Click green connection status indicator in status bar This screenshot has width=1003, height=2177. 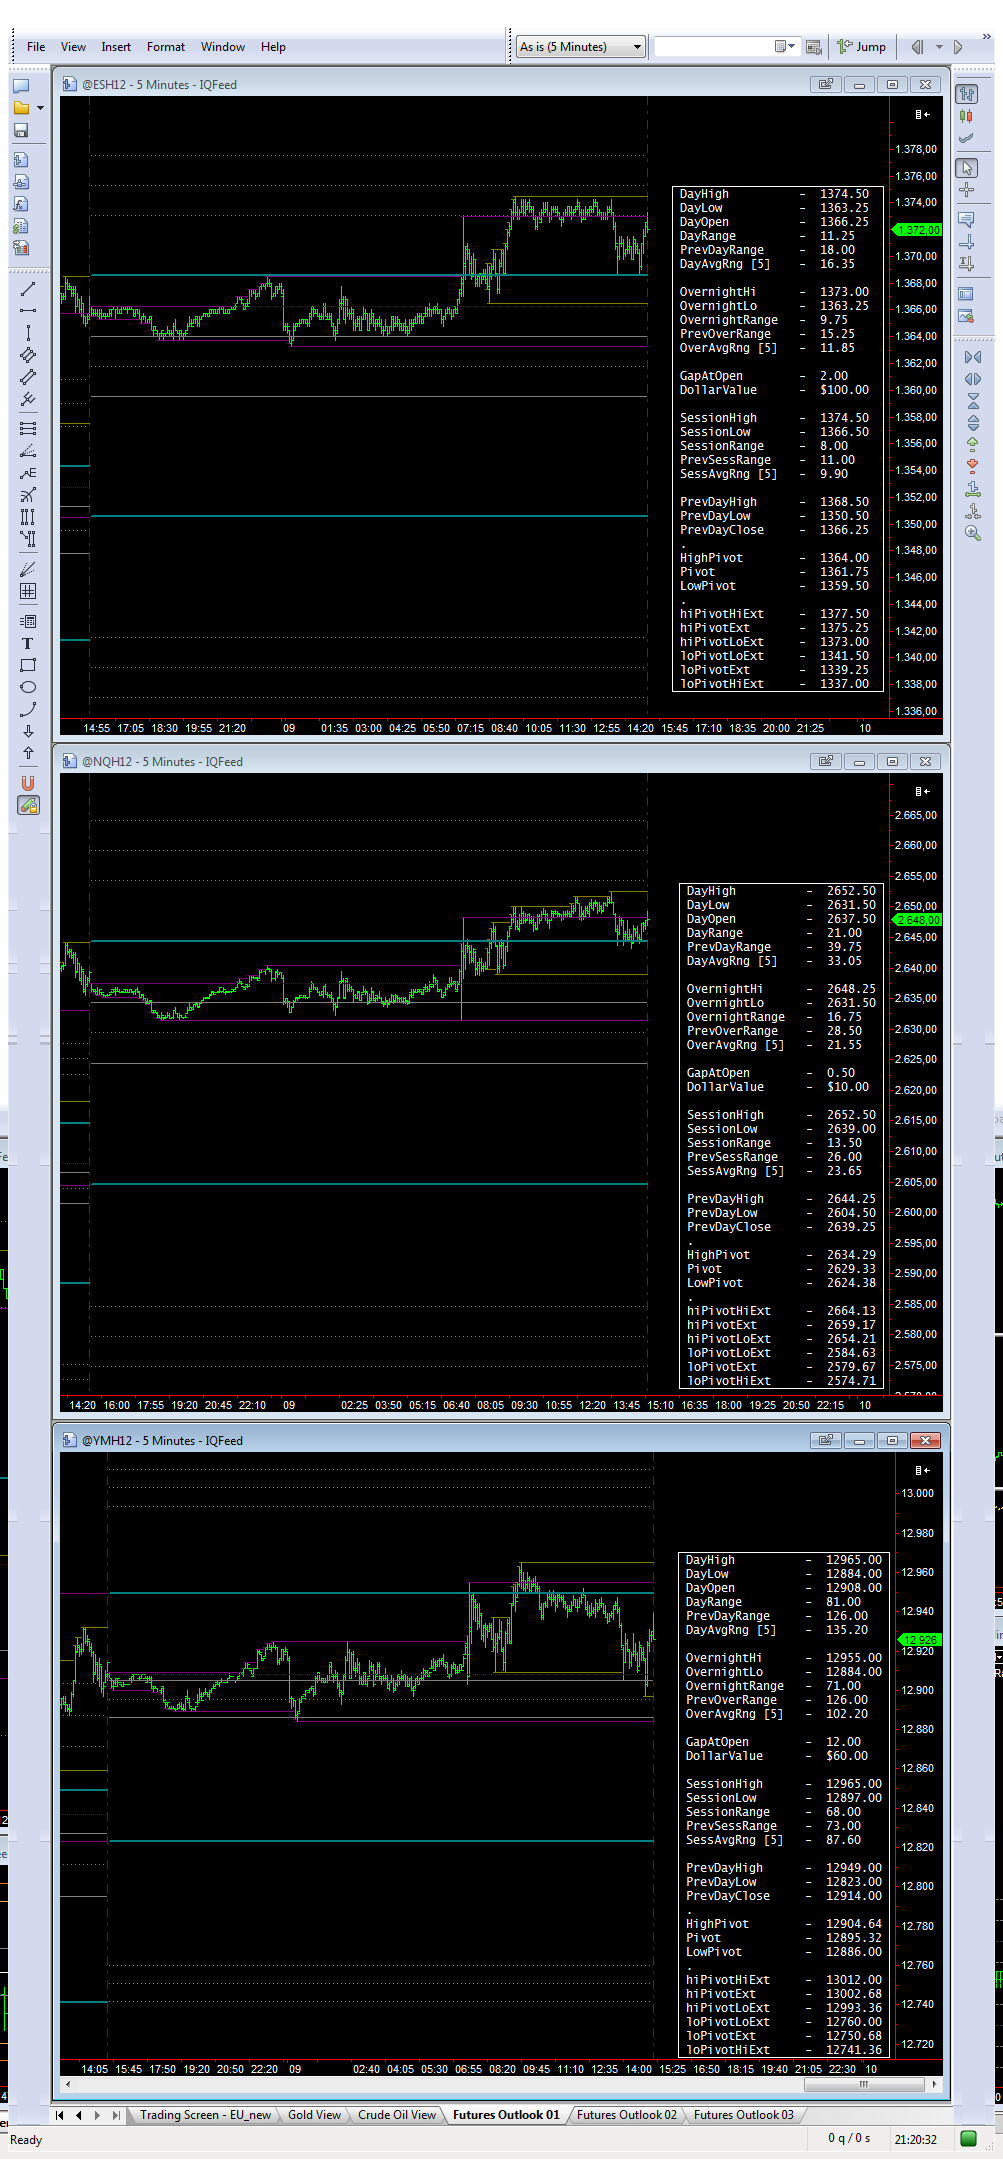968,2138
